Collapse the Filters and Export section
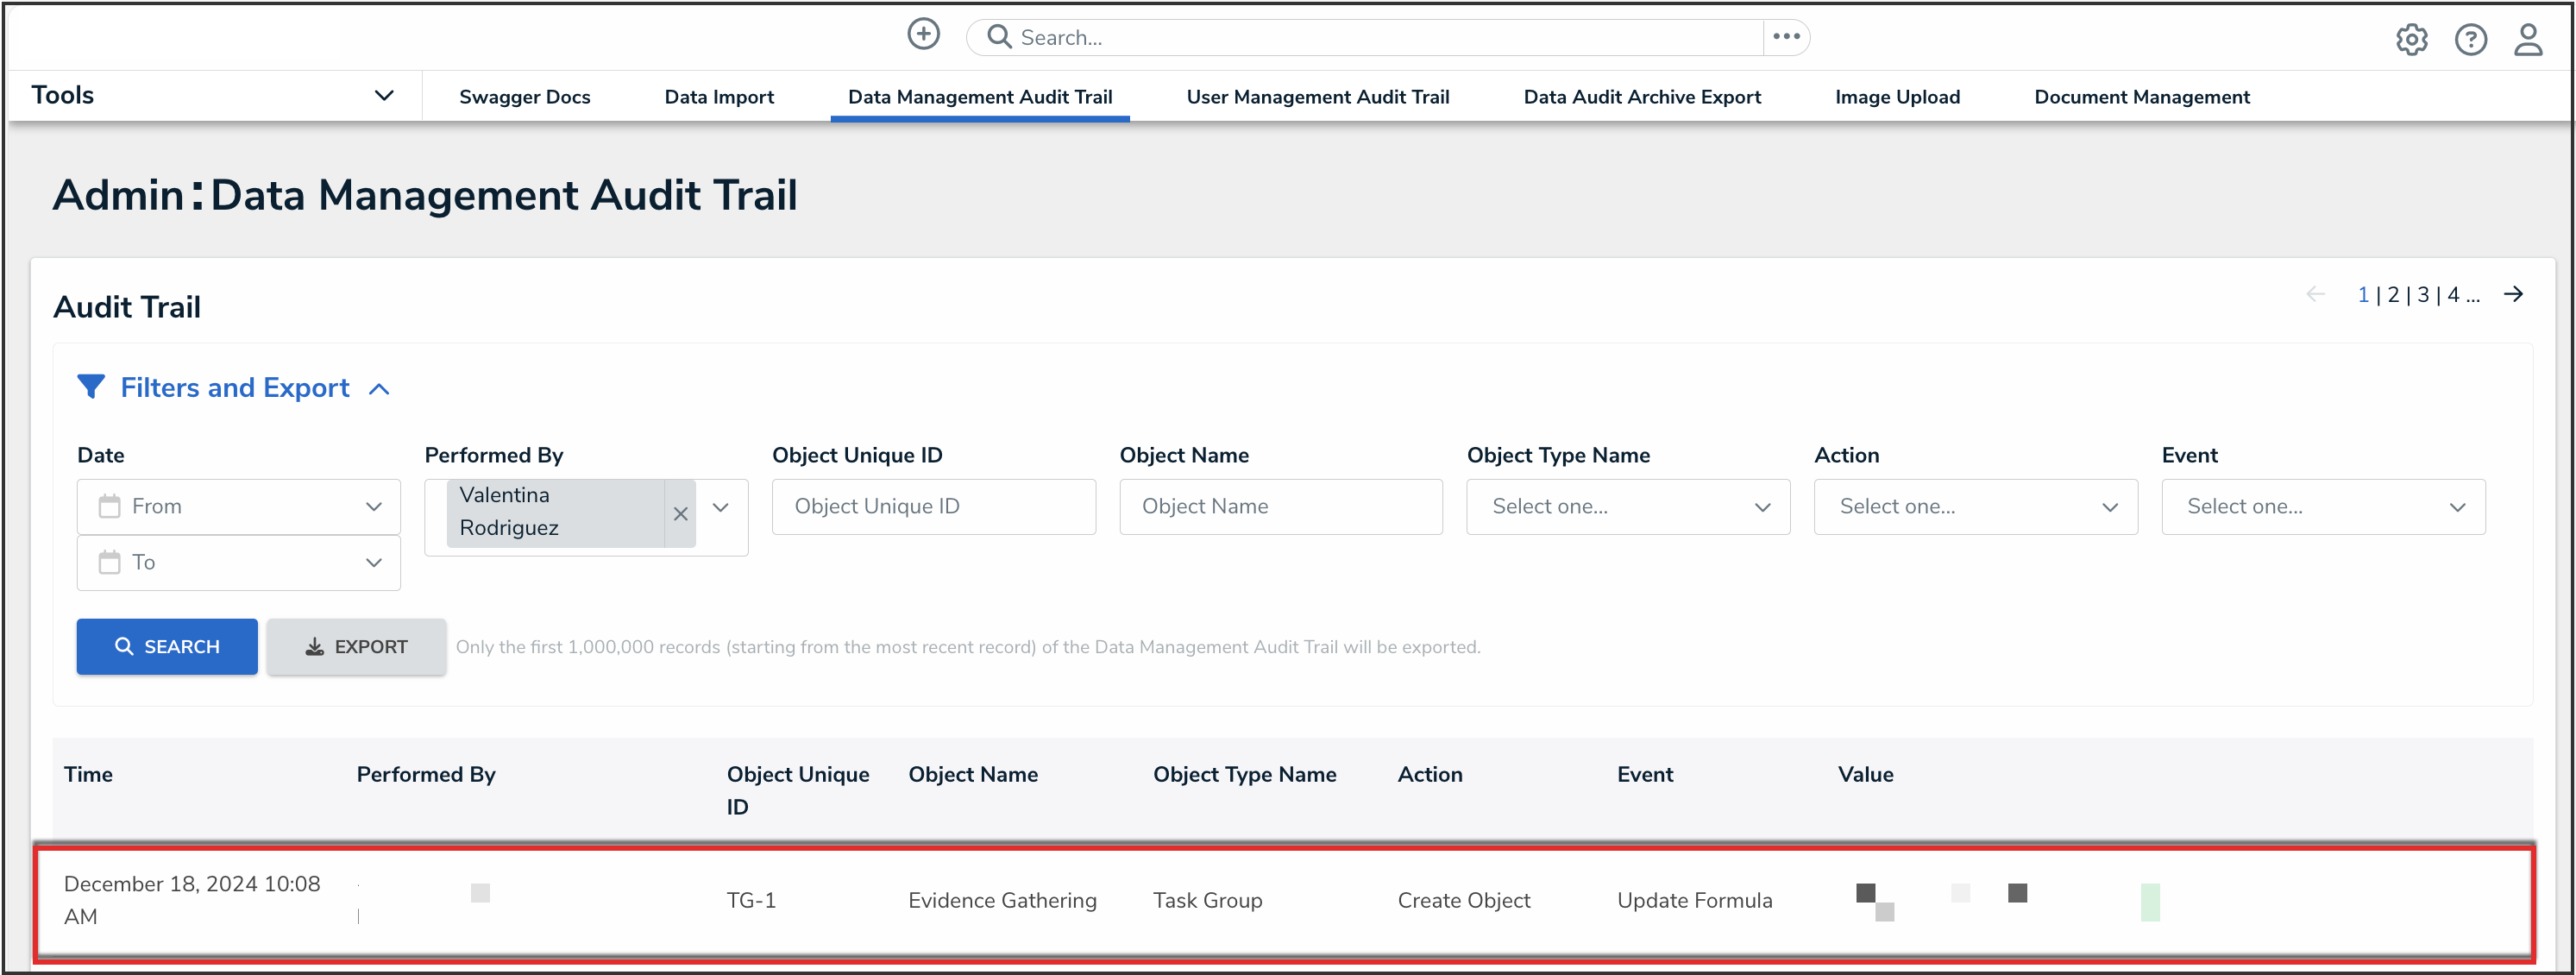This screenshot has width=2576, height=975. [379, 389]
